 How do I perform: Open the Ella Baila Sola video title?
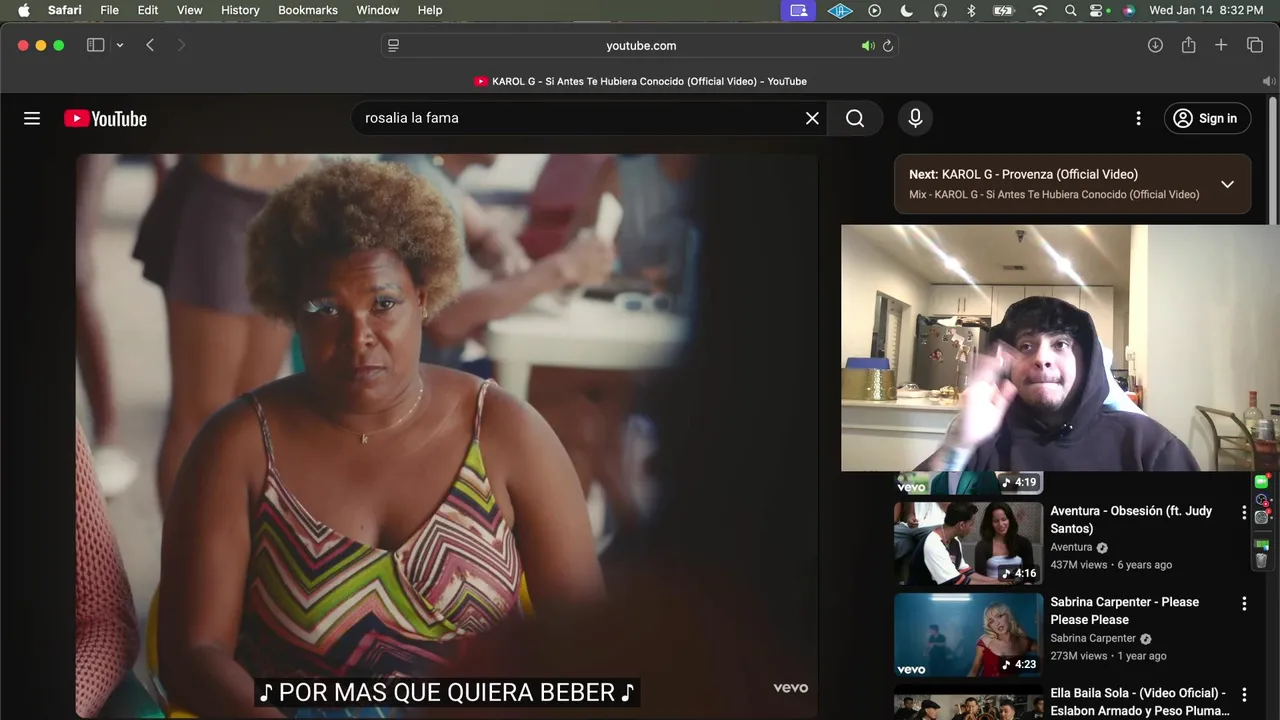1140,701
